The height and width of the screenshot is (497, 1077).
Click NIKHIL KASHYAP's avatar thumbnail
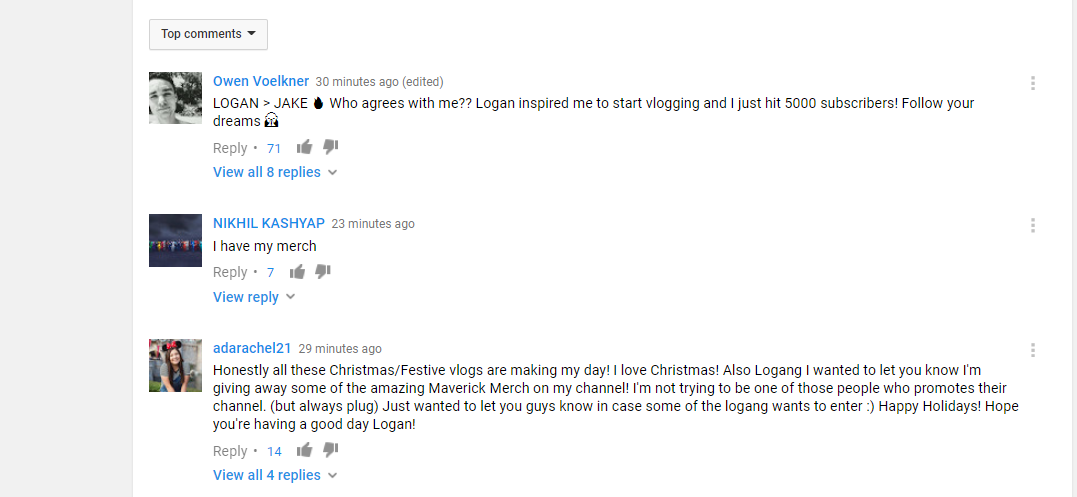[x=175, y=240]
